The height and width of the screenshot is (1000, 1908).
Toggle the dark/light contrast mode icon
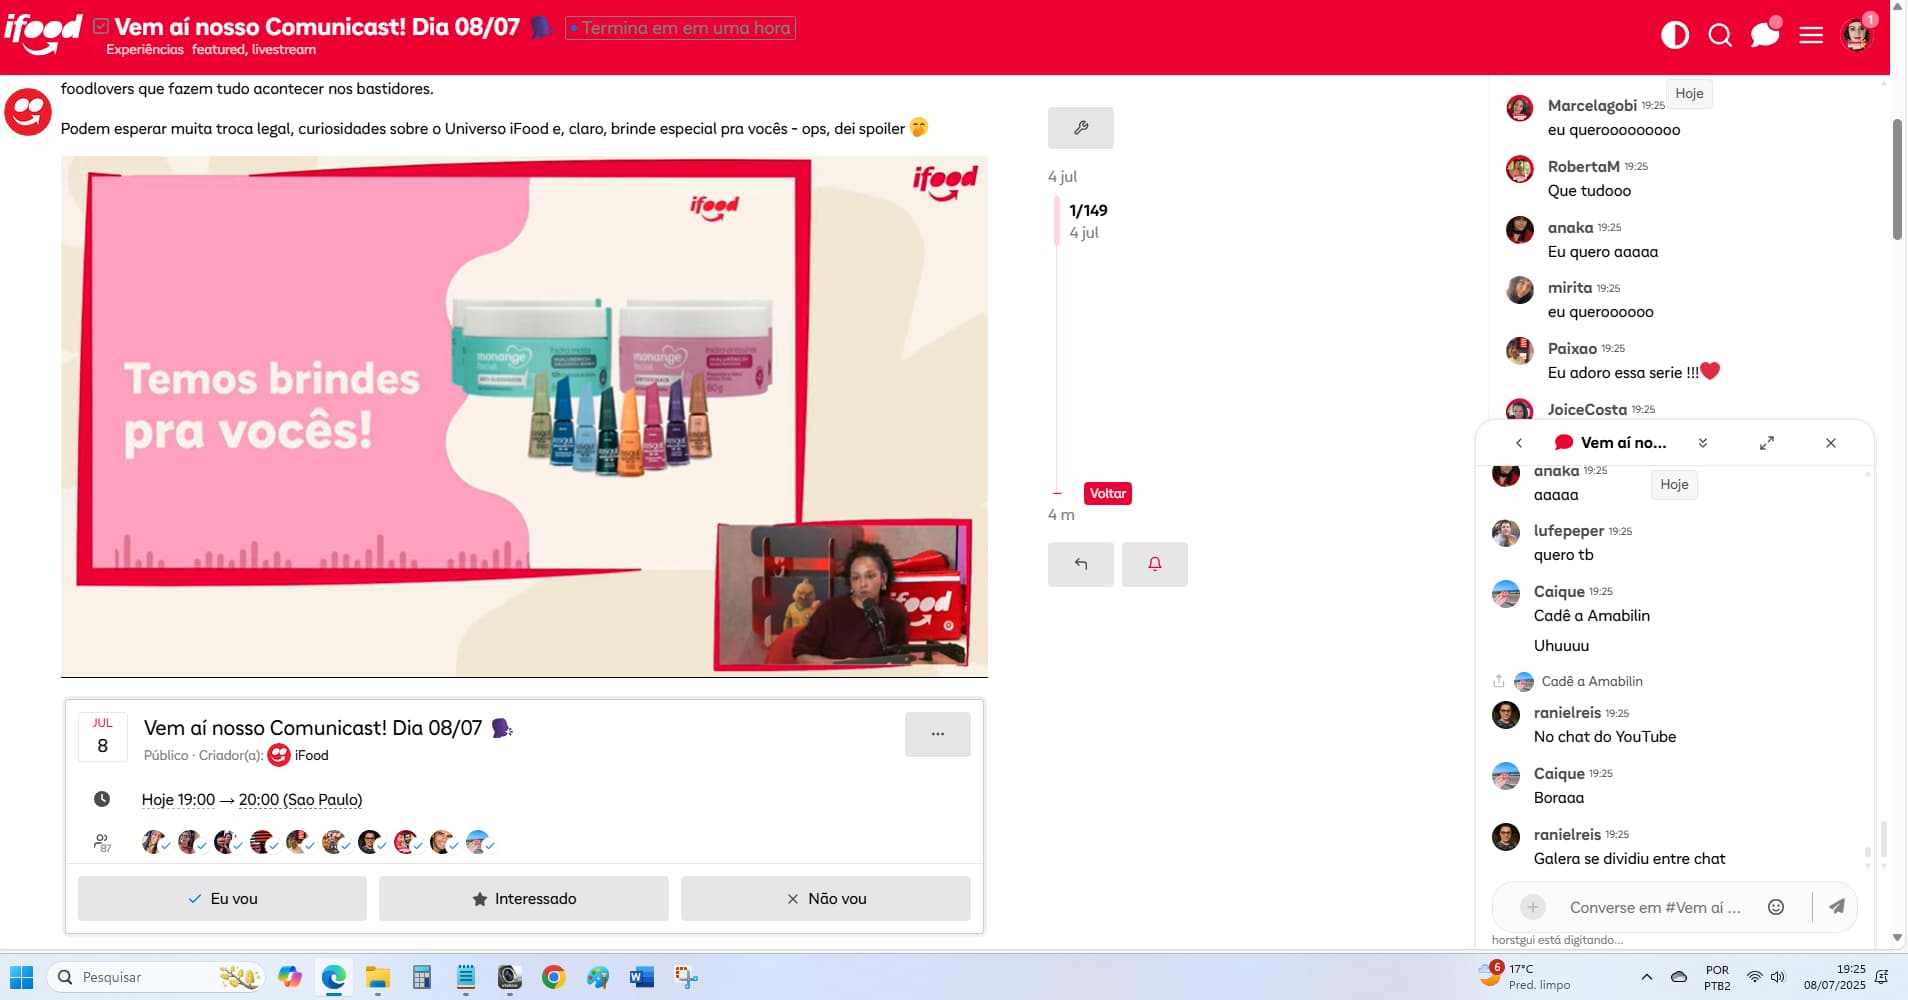click(1675, 36)
